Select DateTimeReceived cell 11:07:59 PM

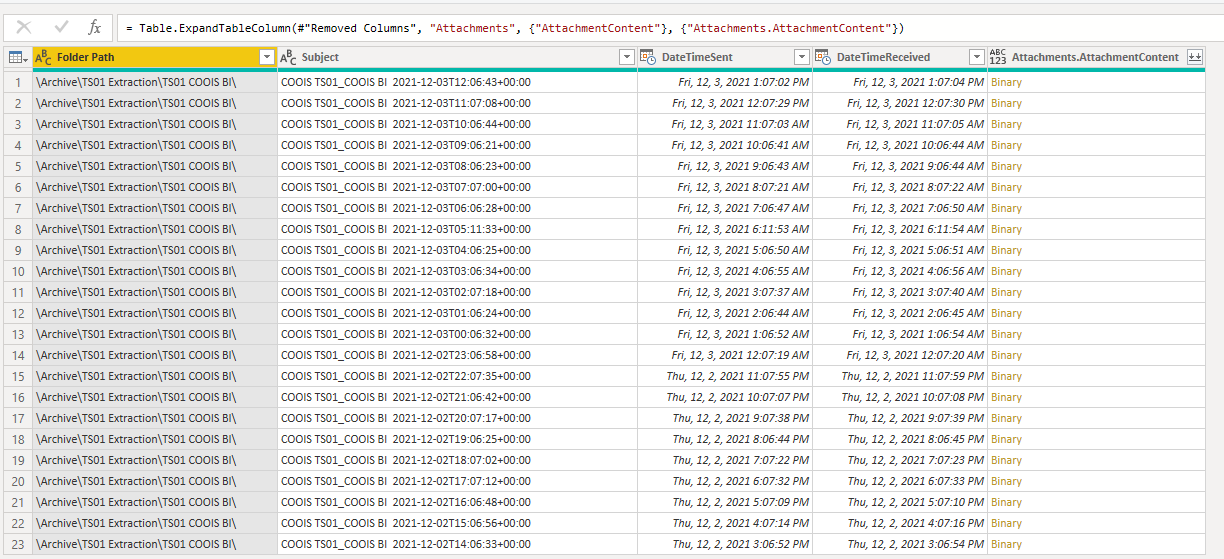coord(900,377)
